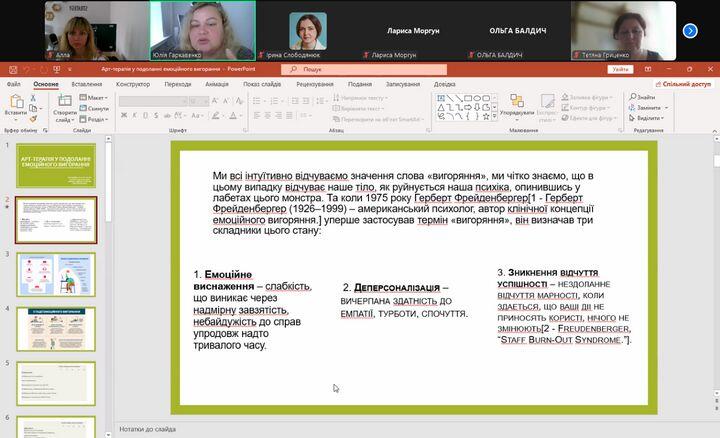Show next participants with the blue arrow button
720x438 pixels.
[690, 31]
